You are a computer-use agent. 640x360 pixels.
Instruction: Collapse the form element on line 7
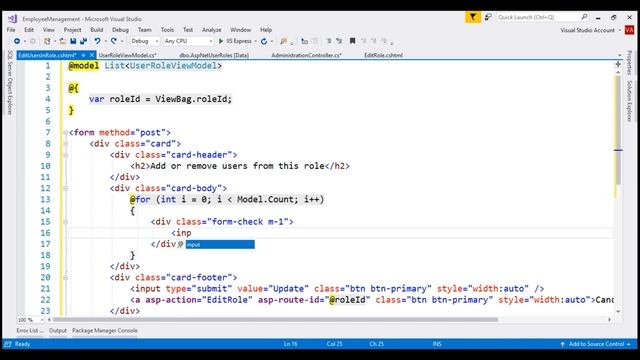tap(65, 133)
